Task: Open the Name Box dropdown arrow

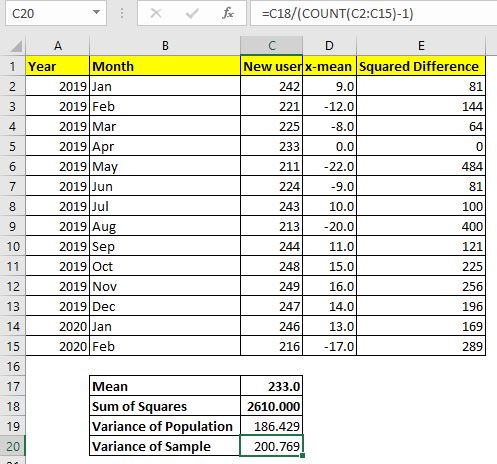Action: [96, 13]
